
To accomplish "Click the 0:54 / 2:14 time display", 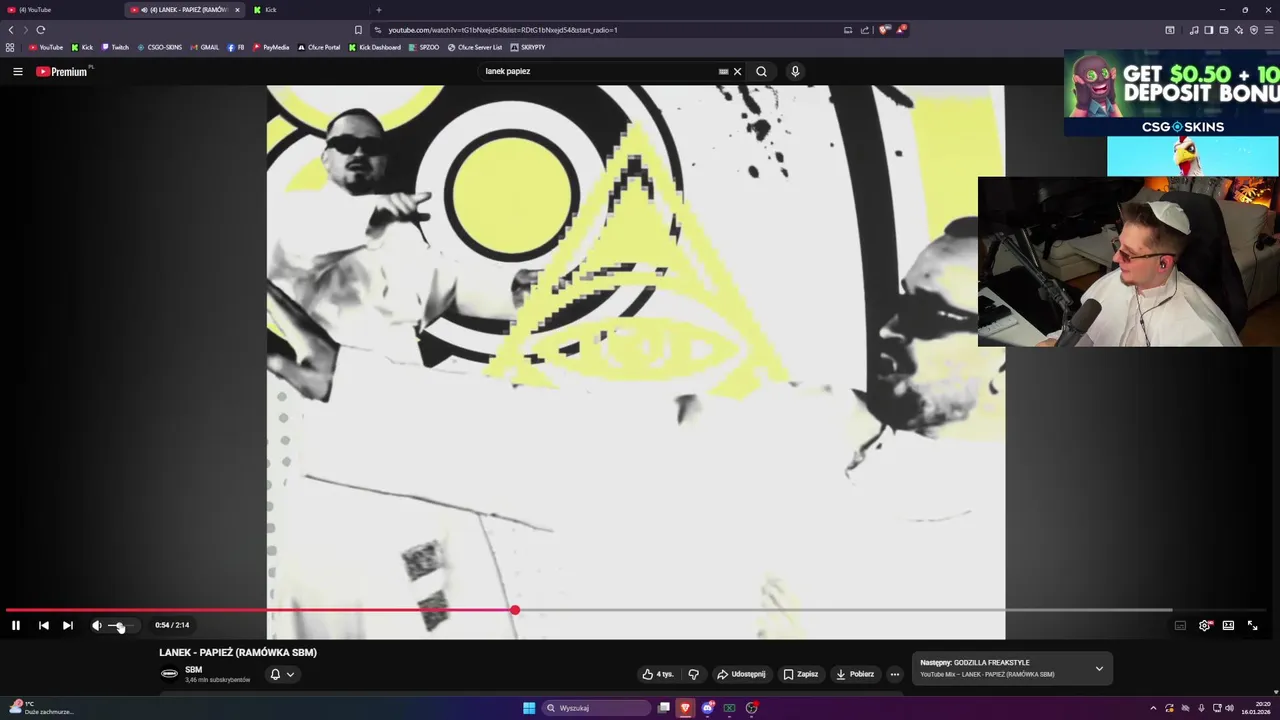I will point(172,625).
